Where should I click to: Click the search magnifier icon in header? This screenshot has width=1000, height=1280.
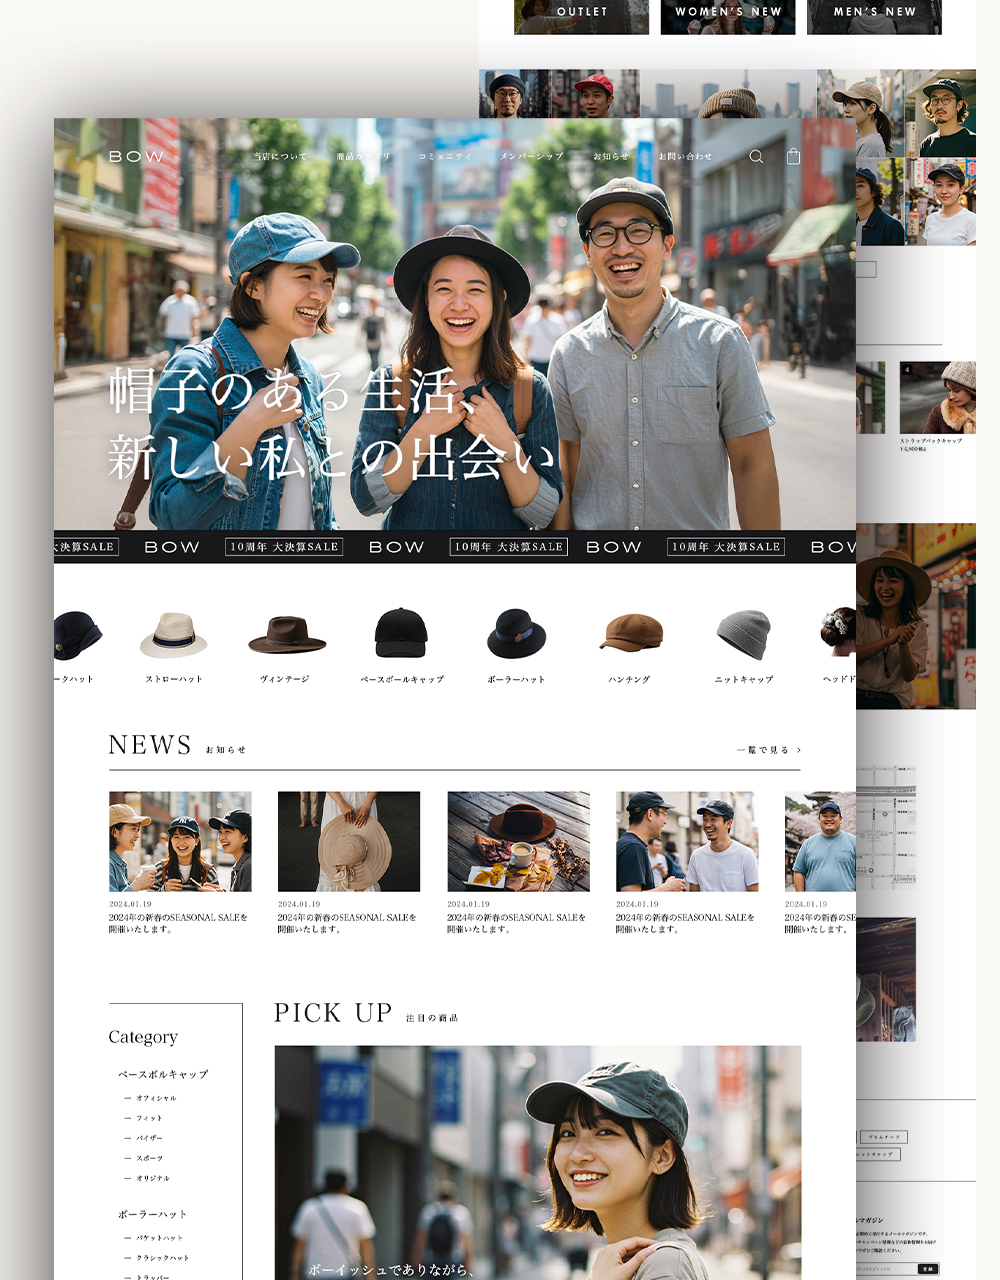click(x=756, y=157)
